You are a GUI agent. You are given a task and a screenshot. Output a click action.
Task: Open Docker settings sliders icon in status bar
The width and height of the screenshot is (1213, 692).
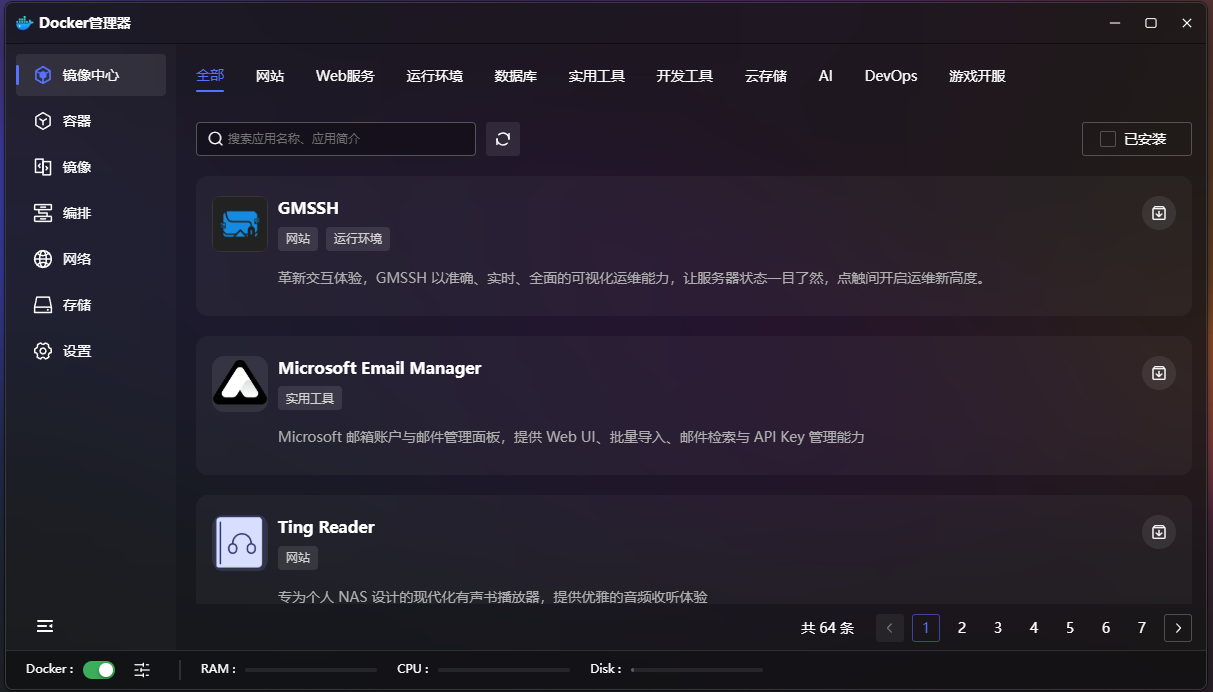click(142, 669)
